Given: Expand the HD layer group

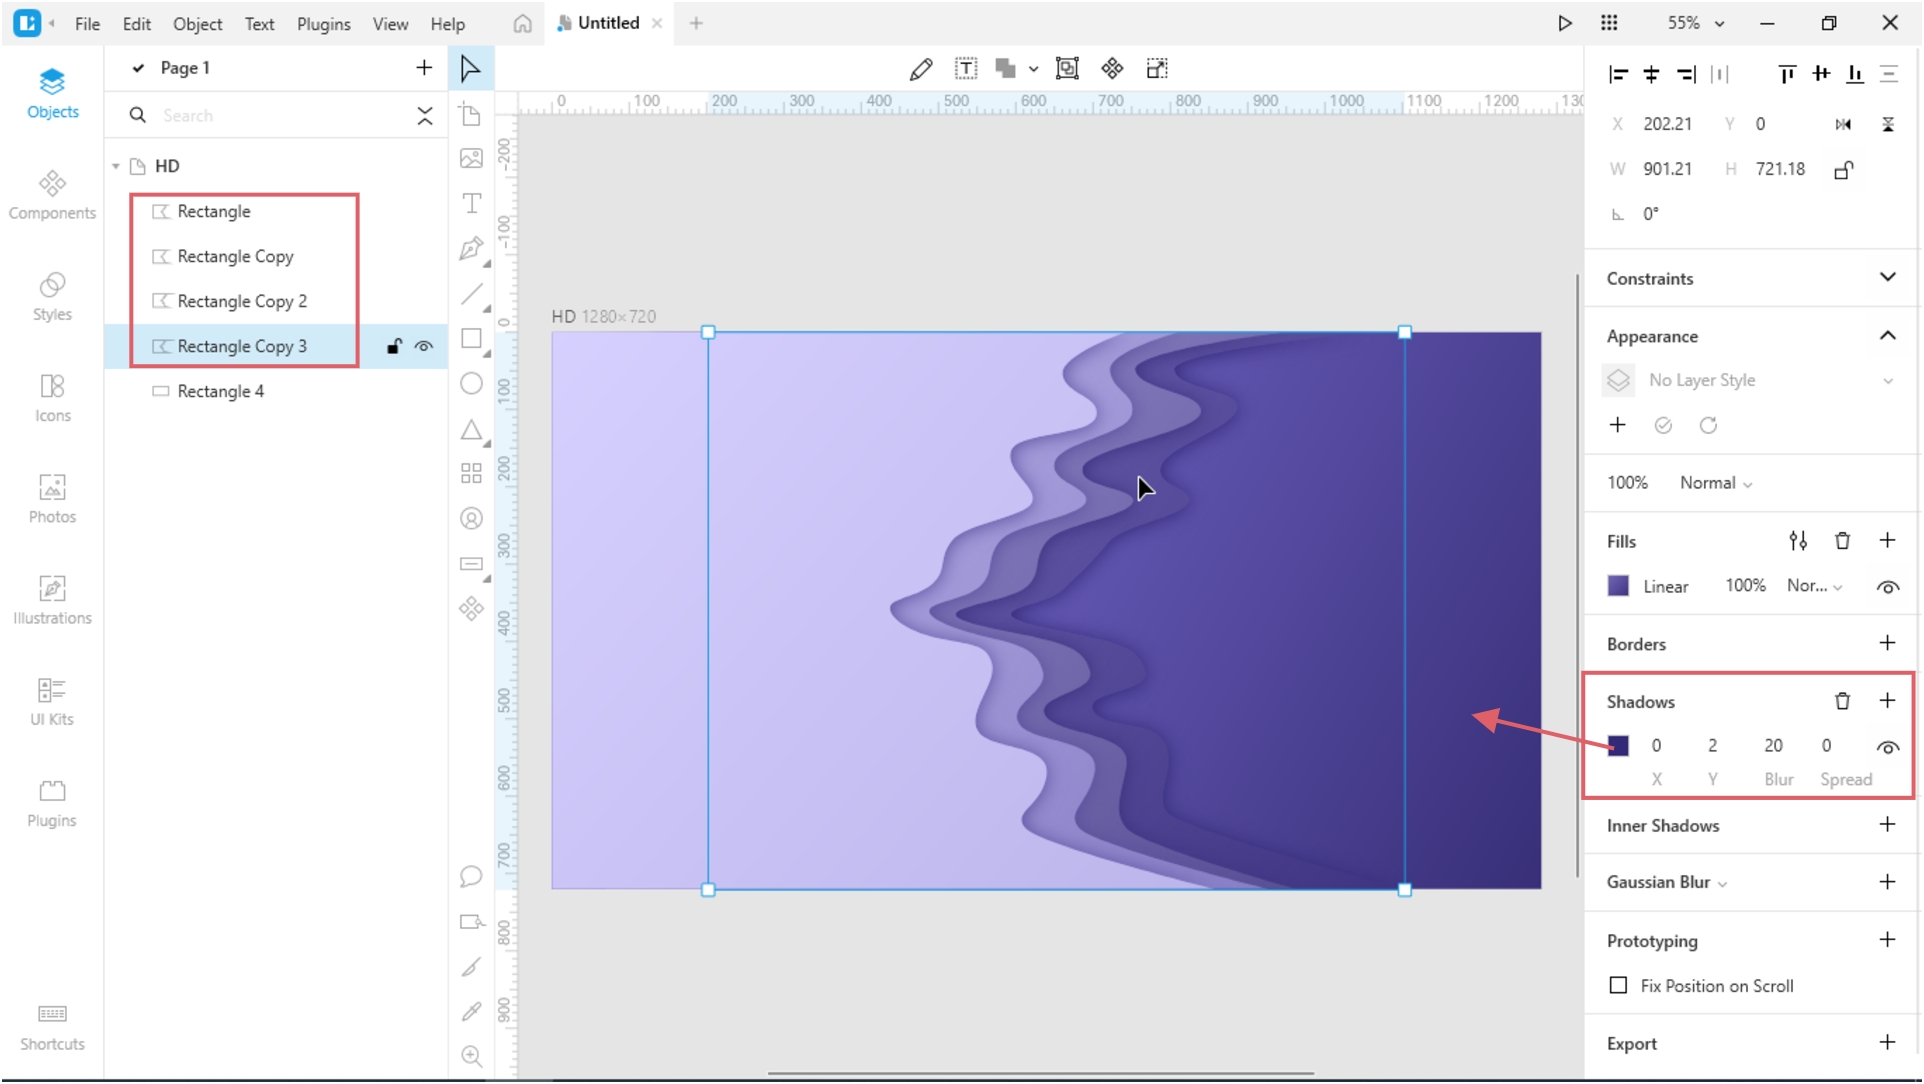Looking at the screenshot, I should [118, 165].
